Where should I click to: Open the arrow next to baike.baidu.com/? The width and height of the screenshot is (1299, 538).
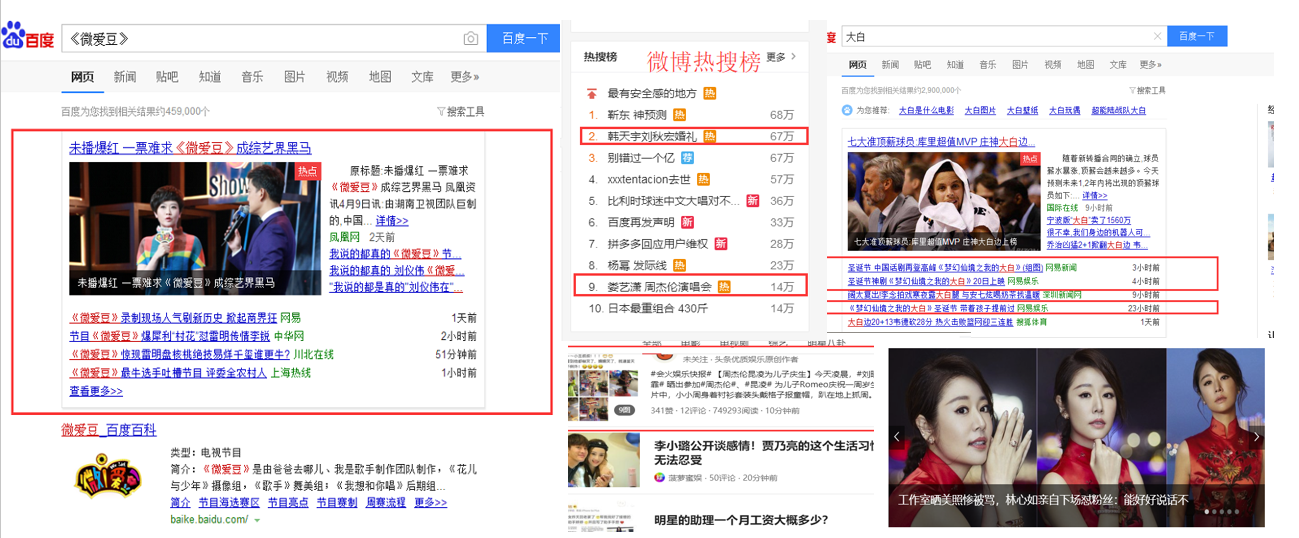click(x=257, y=521)
